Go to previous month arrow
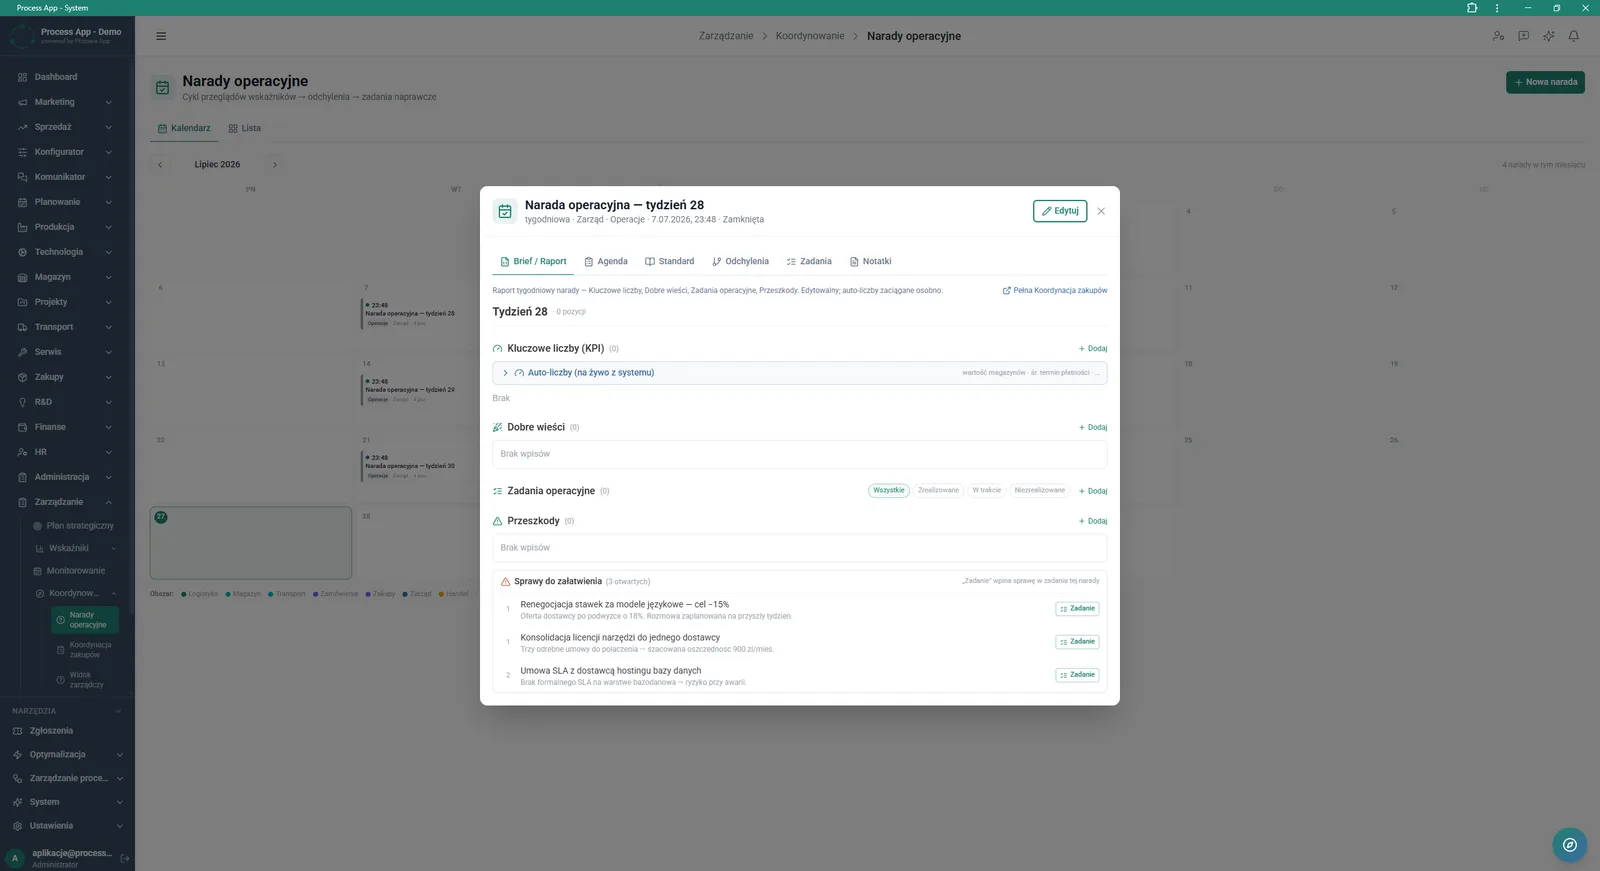 tap(160, 165)
